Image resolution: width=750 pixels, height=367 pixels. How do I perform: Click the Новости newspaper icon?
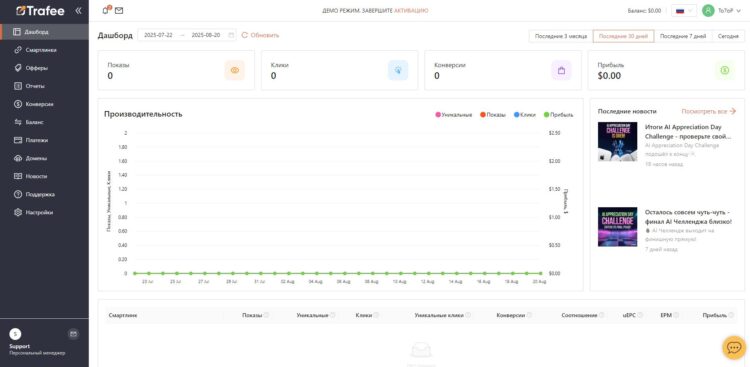point(18,176)
